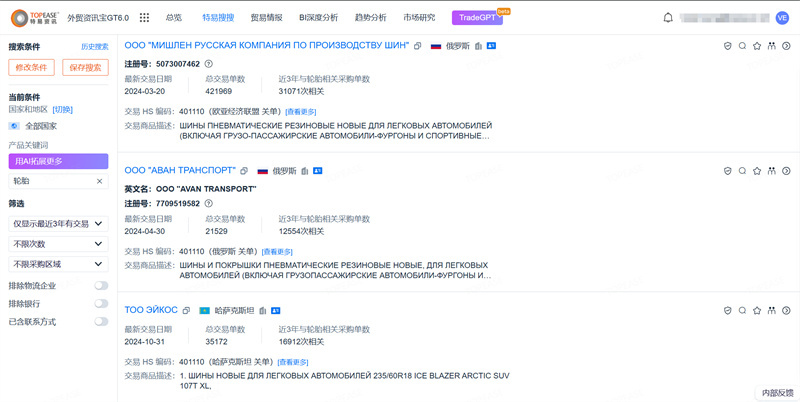This screenshot has width=800, height=402.
Task: Click the people icon for МИШЛЕН
Action: (x=771, y=46)
